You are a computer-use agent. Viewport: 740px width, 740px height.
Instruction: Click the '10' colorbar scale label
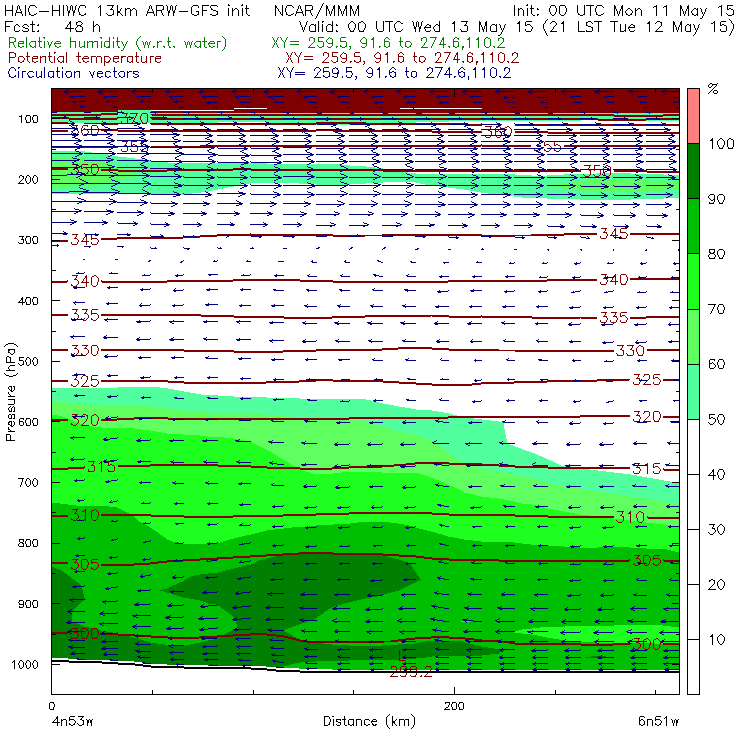716,639
